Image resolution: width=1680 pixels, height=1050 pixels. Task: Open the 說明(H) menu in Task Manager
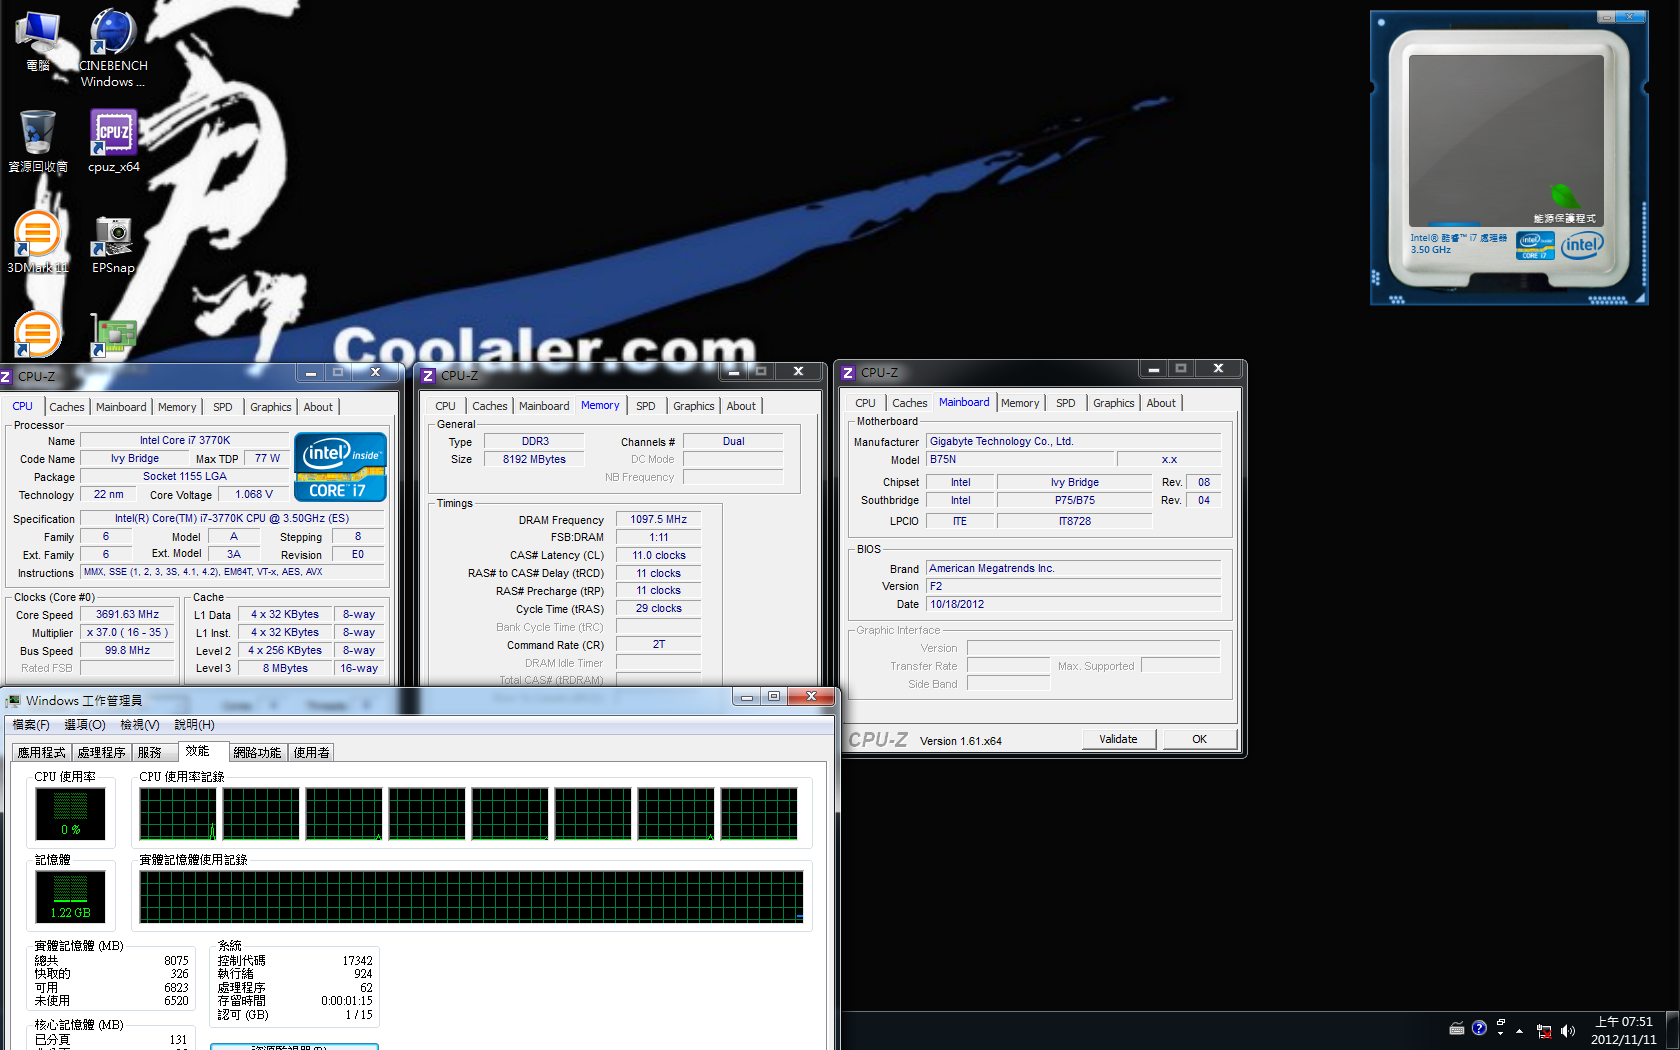194,725
